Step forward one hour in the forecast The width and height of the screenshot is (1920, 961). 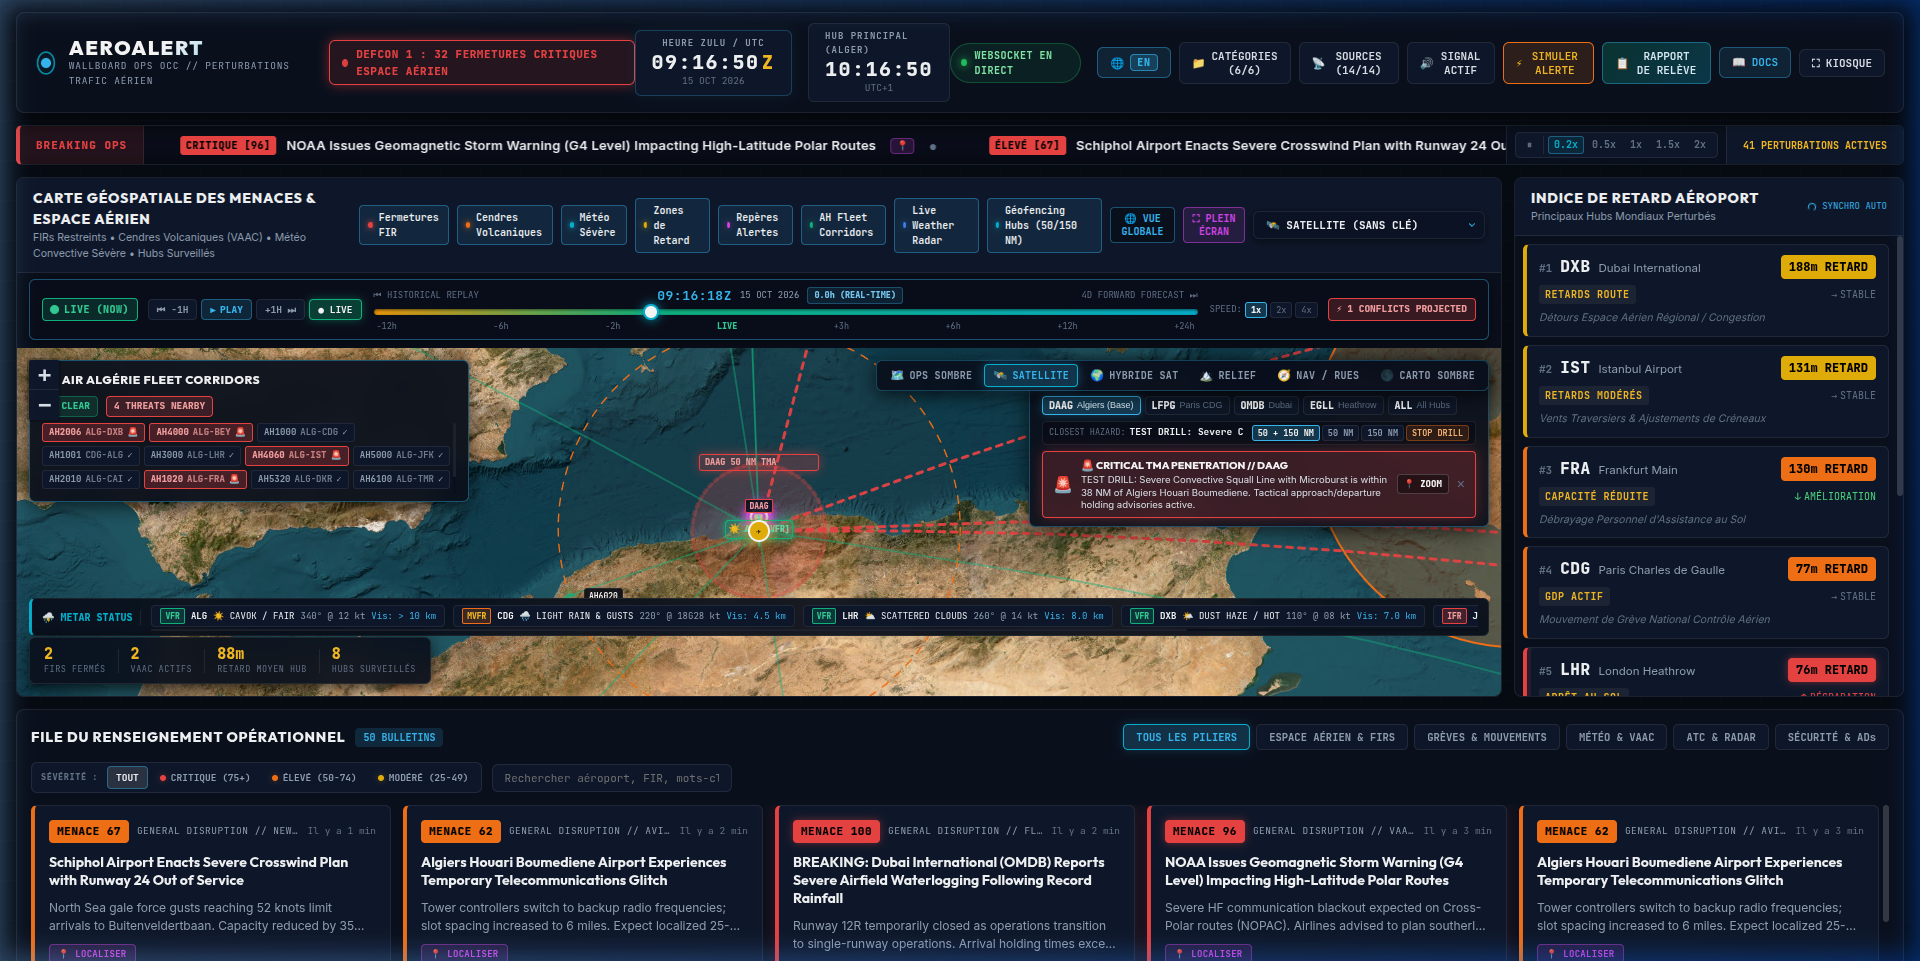pyautogui.click(x=280, y=310)
